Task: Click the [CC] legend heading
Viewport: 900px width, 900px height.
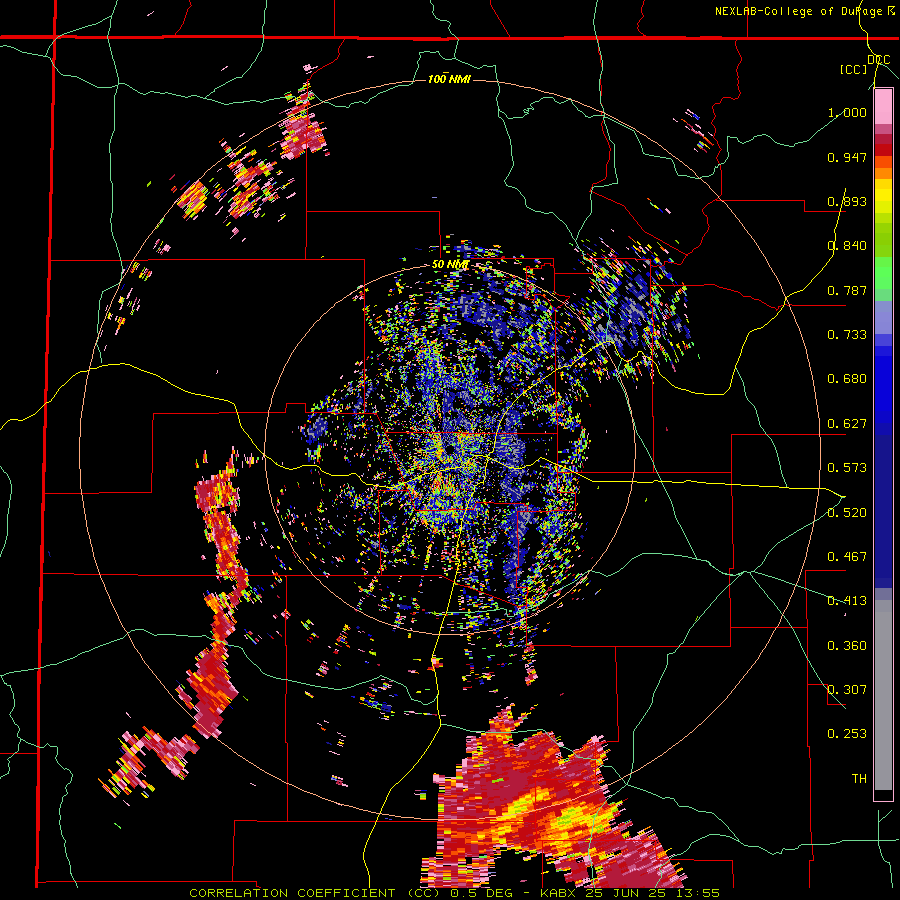Action: coord(854,69)
